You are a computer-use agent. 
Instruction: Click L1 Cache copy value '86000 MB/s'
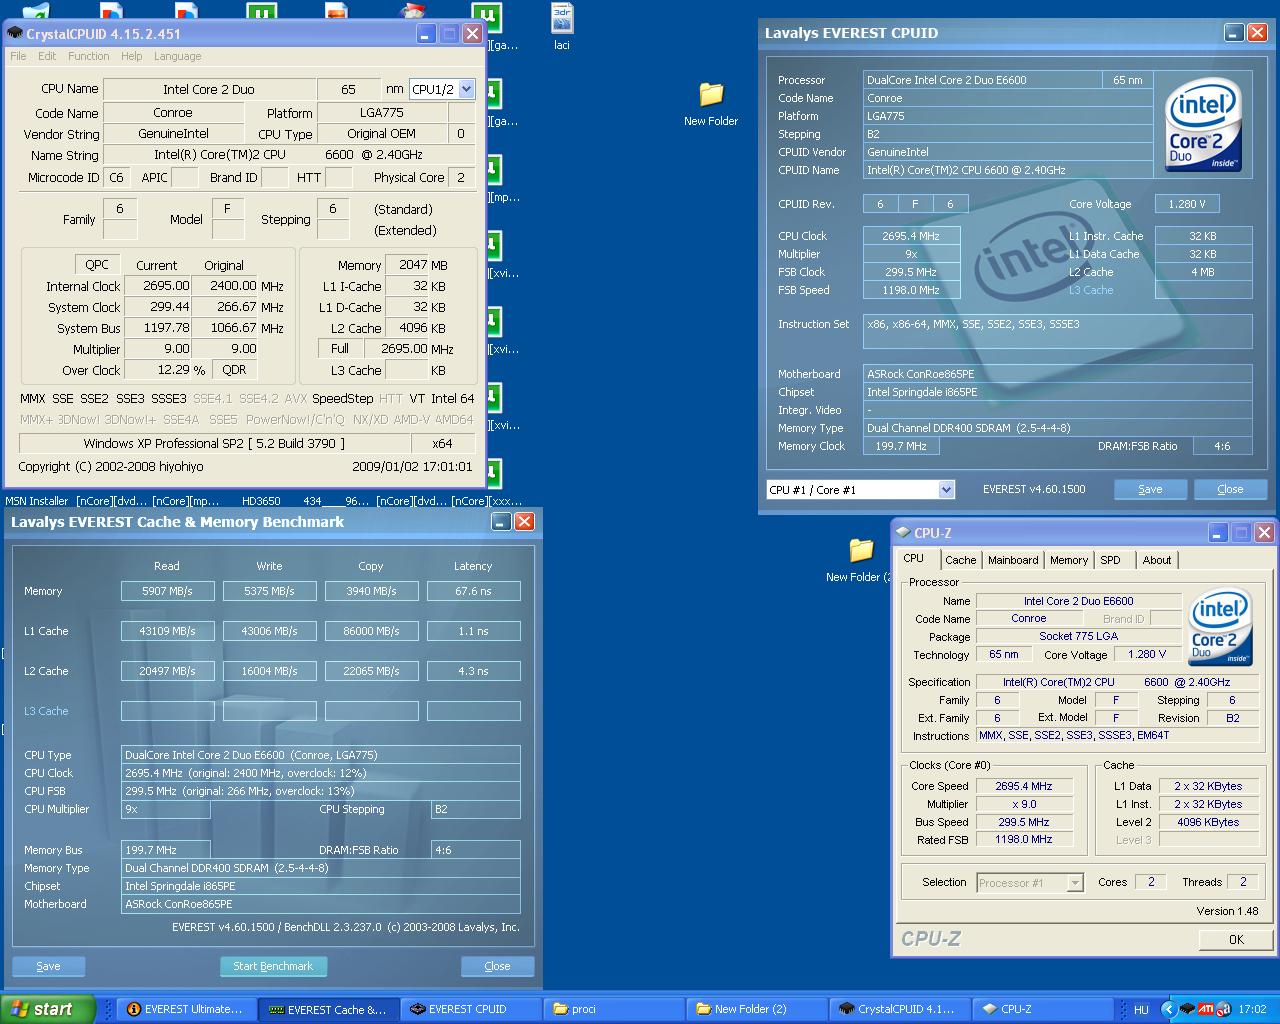point(371,631)
